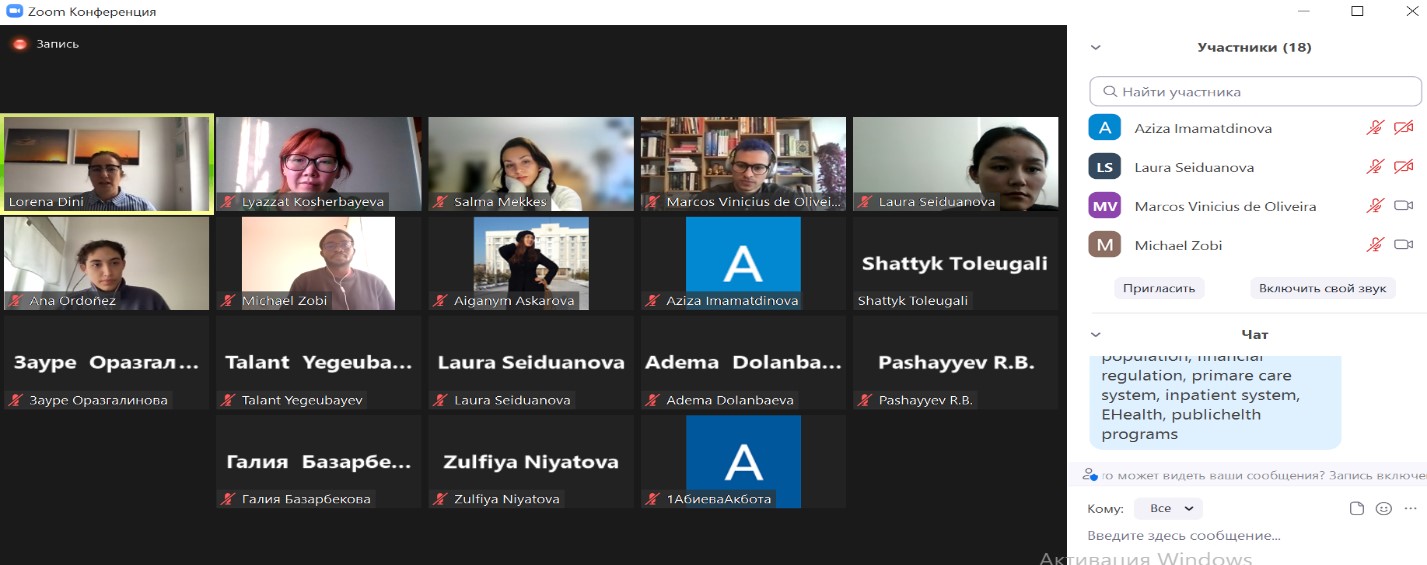Open the emoji picker in chat
Image resolution: width=1427 pixels, height=565 pixels.
tap(1384, 509)
